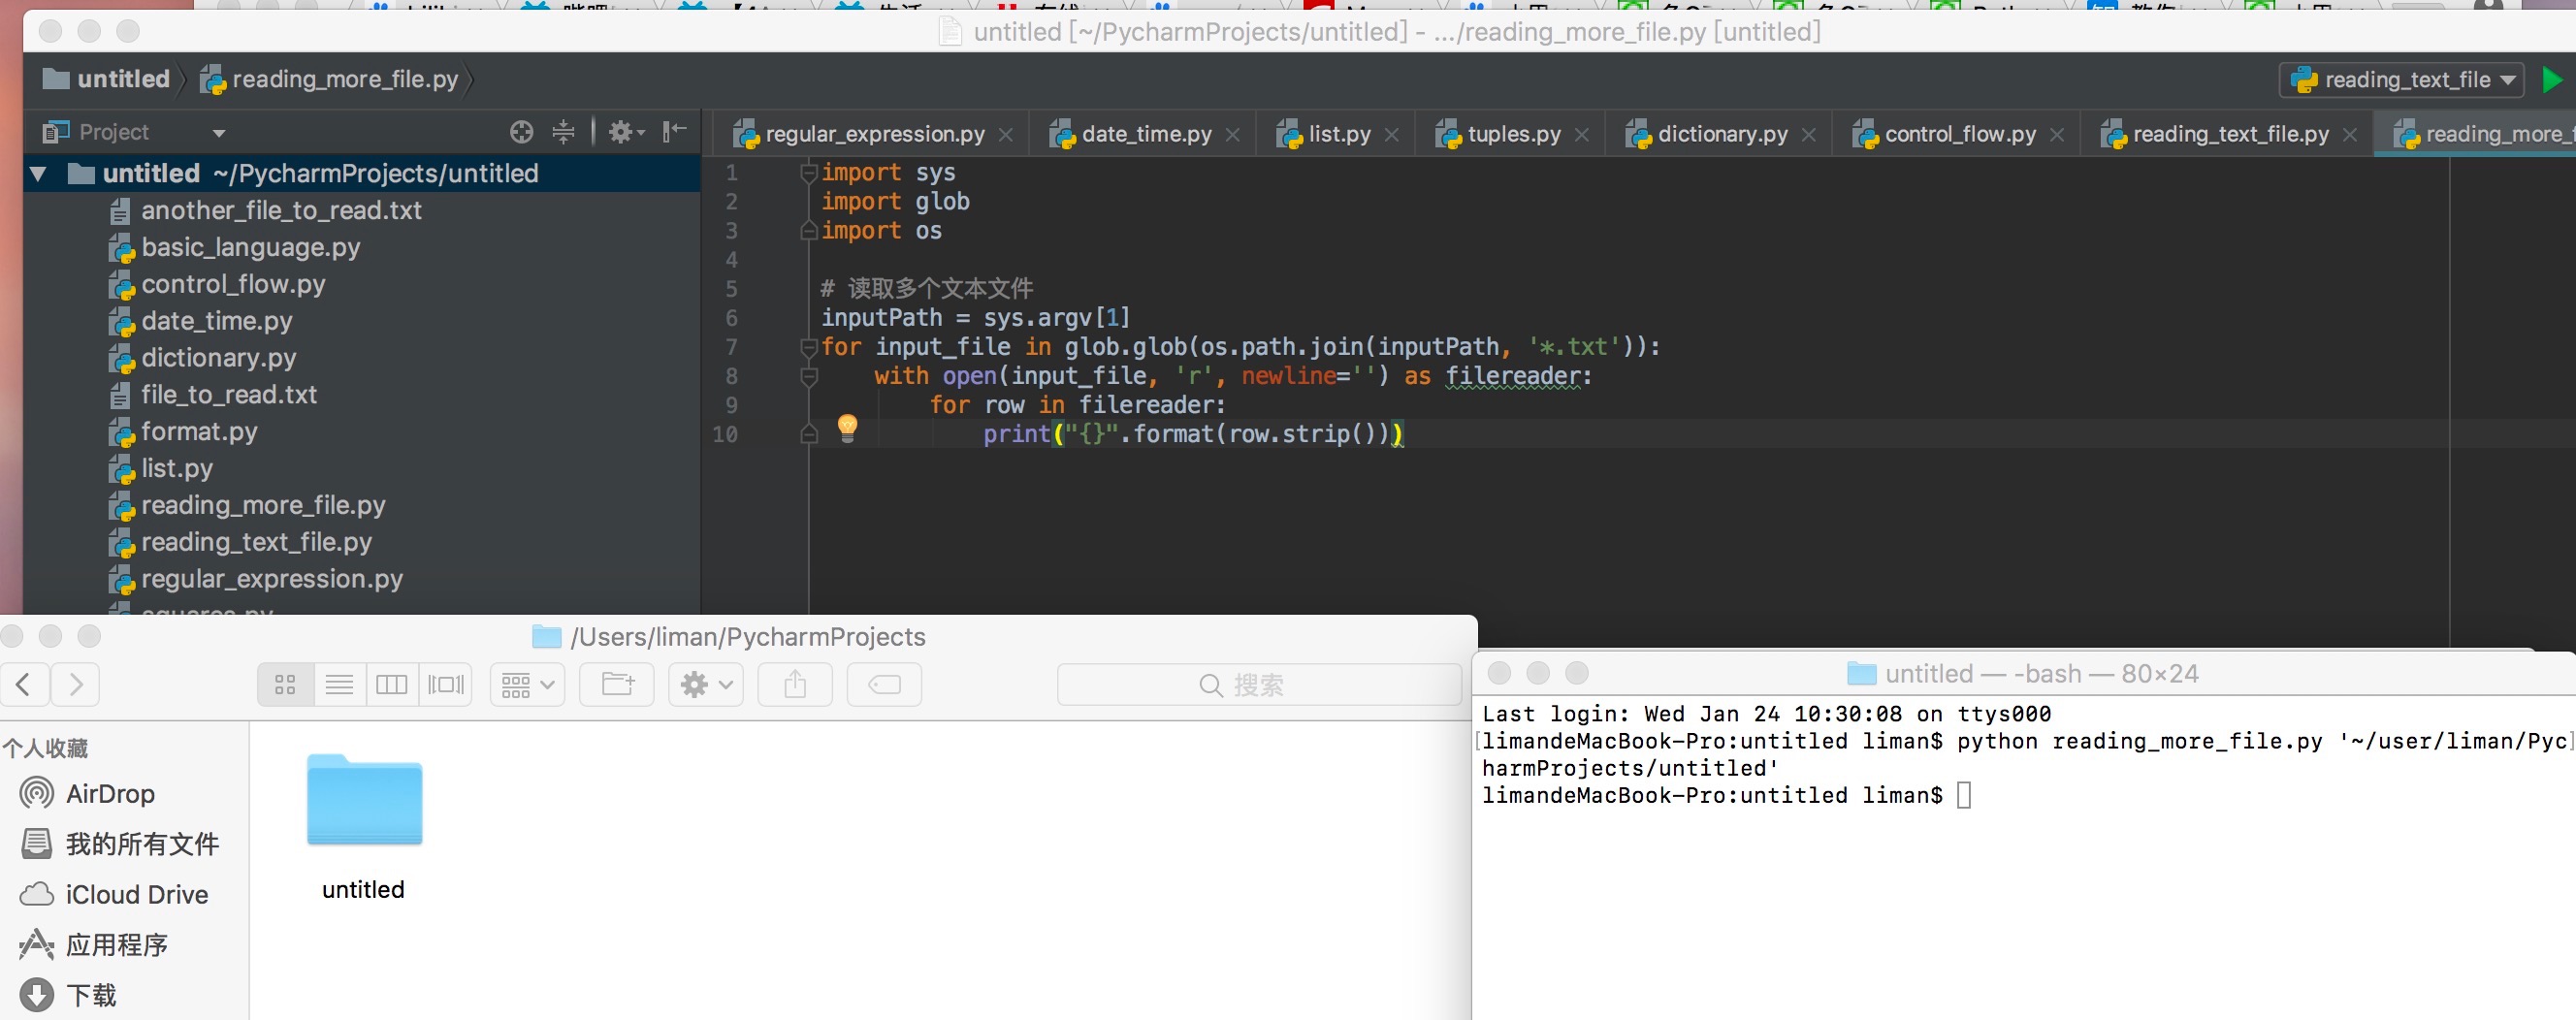Run the reading_text_file configuration
The image size is (2576, 1020).
tap(2551, 80)
